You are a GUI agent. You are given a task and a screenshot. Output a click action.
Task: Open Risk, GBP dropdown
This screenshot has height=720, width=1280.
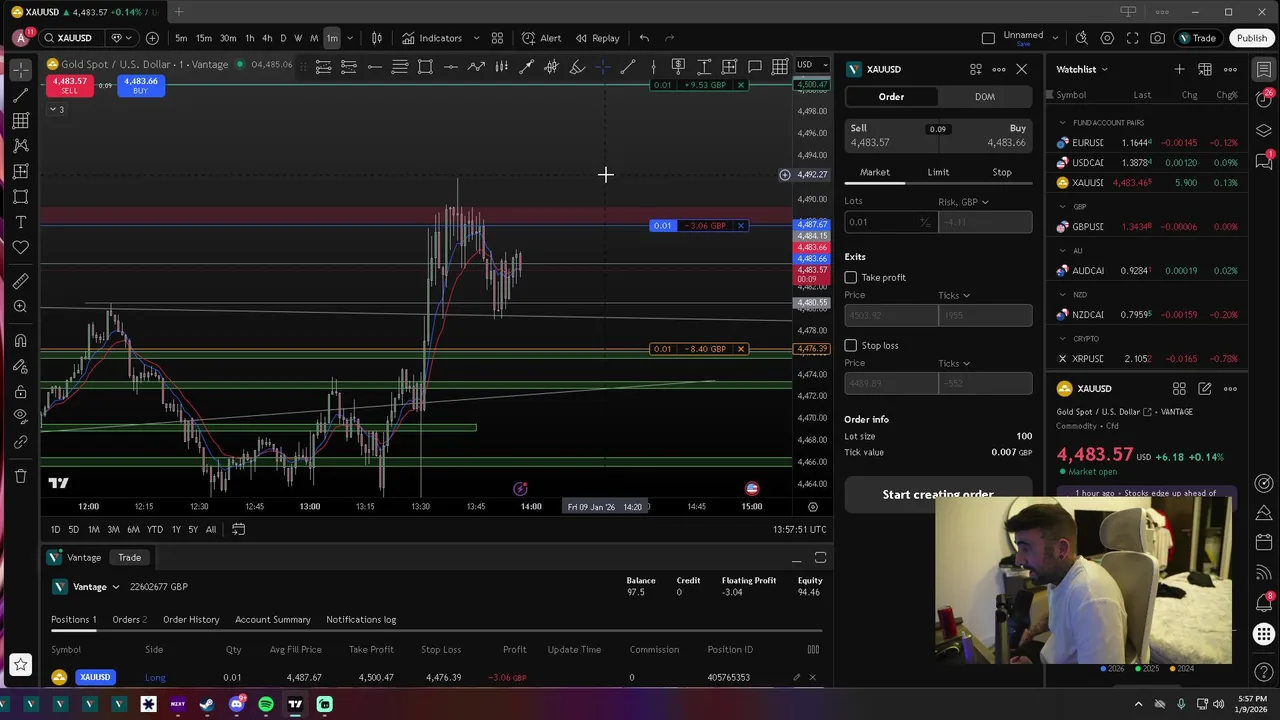click(x=963, y=202)
